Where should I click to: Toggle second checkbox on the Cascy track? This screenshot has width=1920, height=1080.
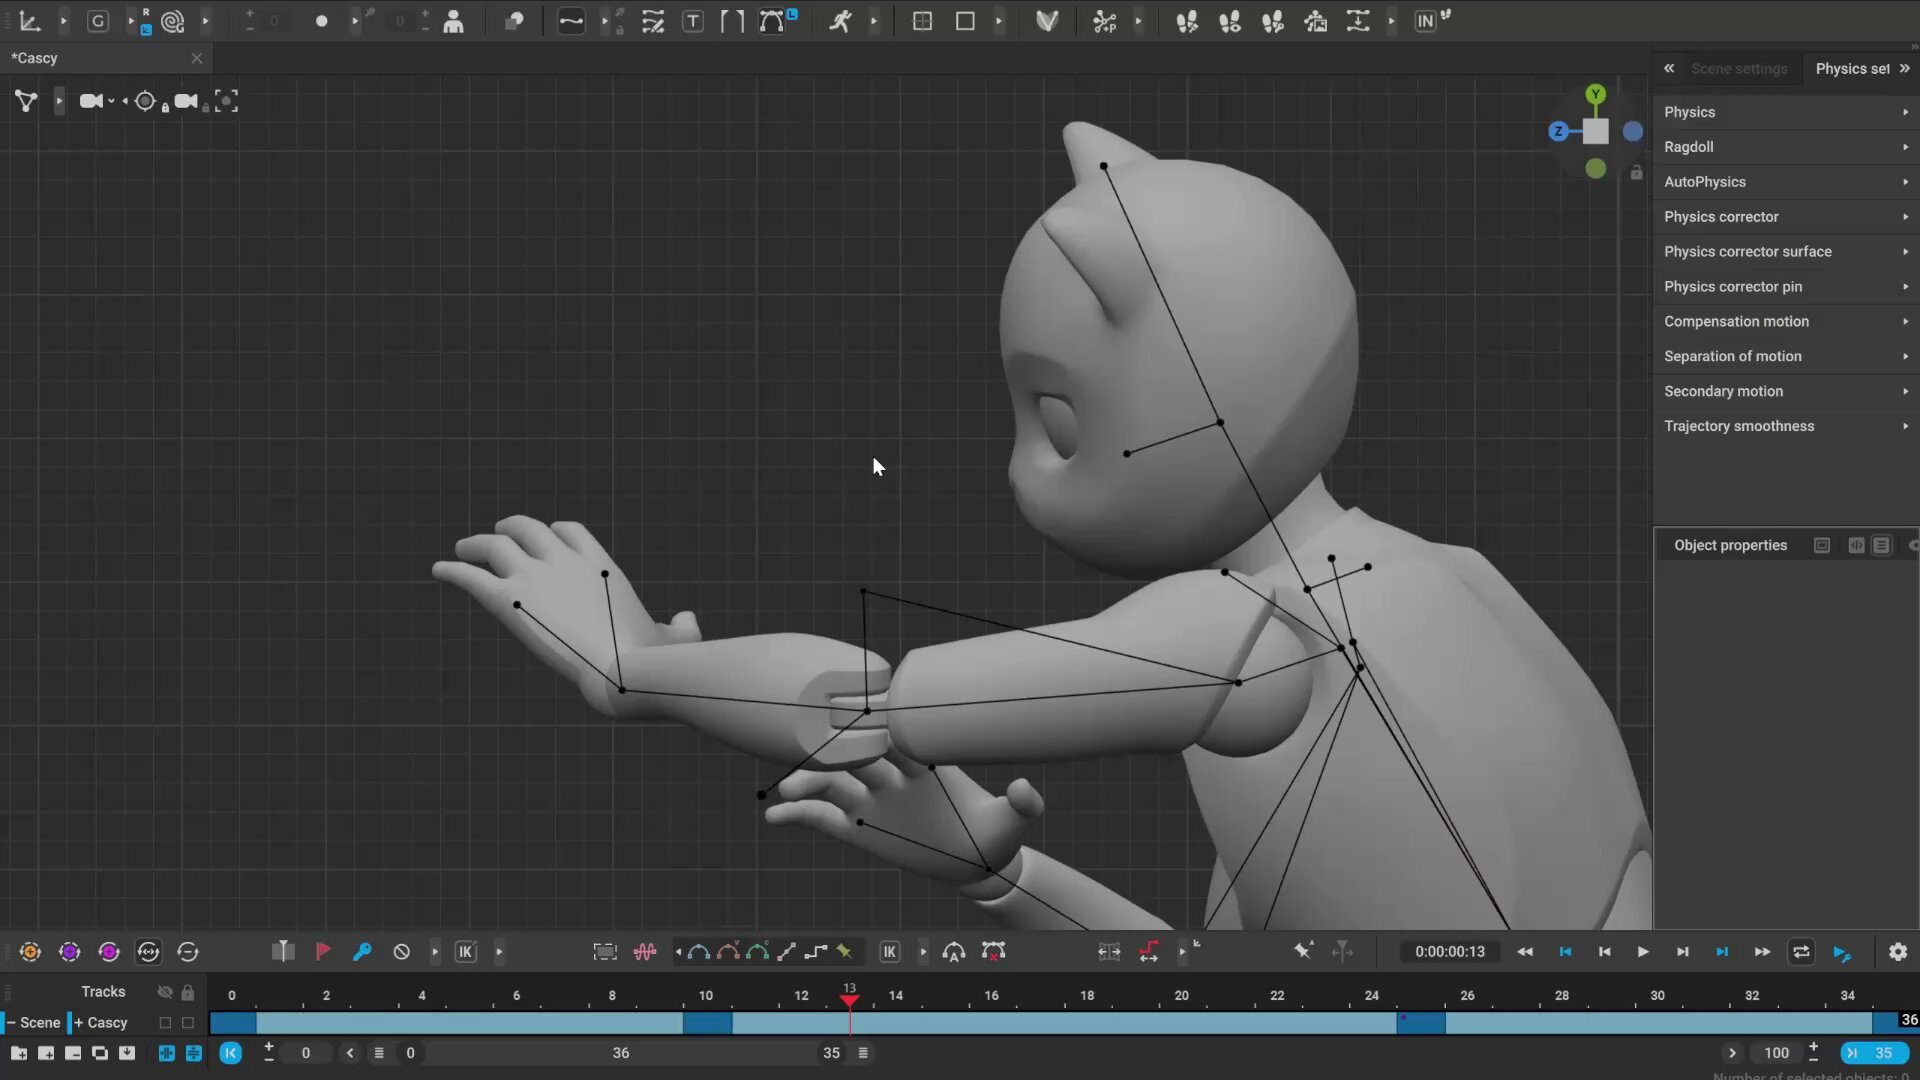click(188, 1023)
